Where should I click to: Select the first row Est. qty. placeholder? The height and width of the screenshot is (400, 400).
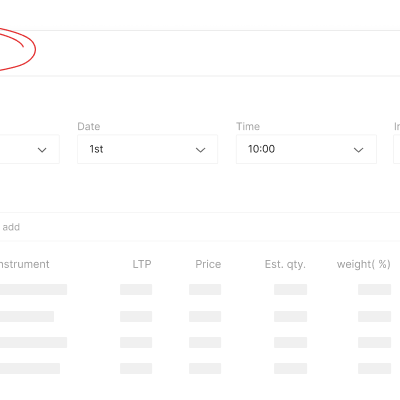(x=290, y=289)
